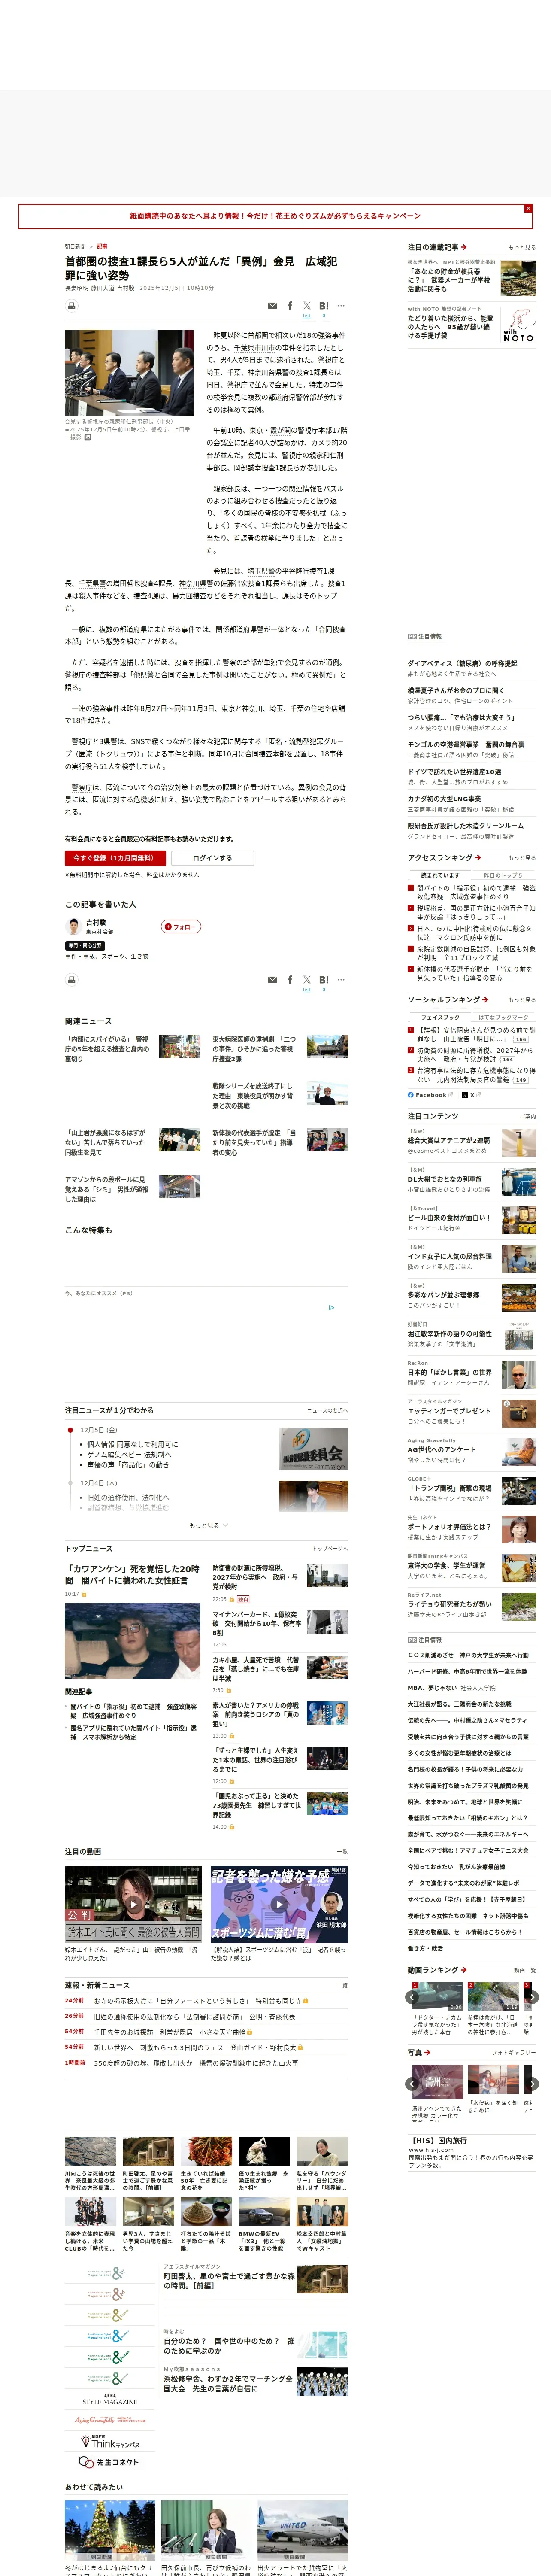Share article by email, top toolbar

click(x=272, y=306)
